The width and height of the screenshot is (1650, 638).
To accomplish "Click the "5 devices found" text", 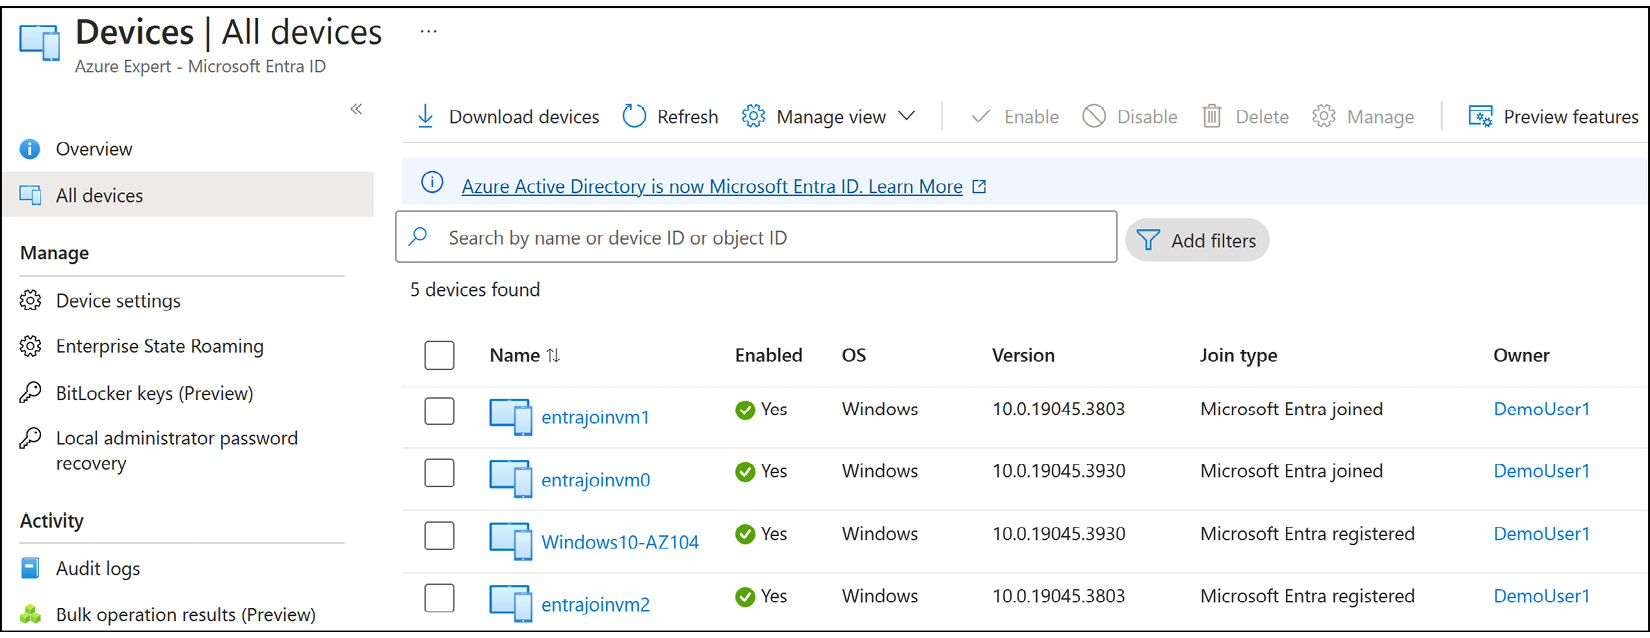I will pos(475,290).
